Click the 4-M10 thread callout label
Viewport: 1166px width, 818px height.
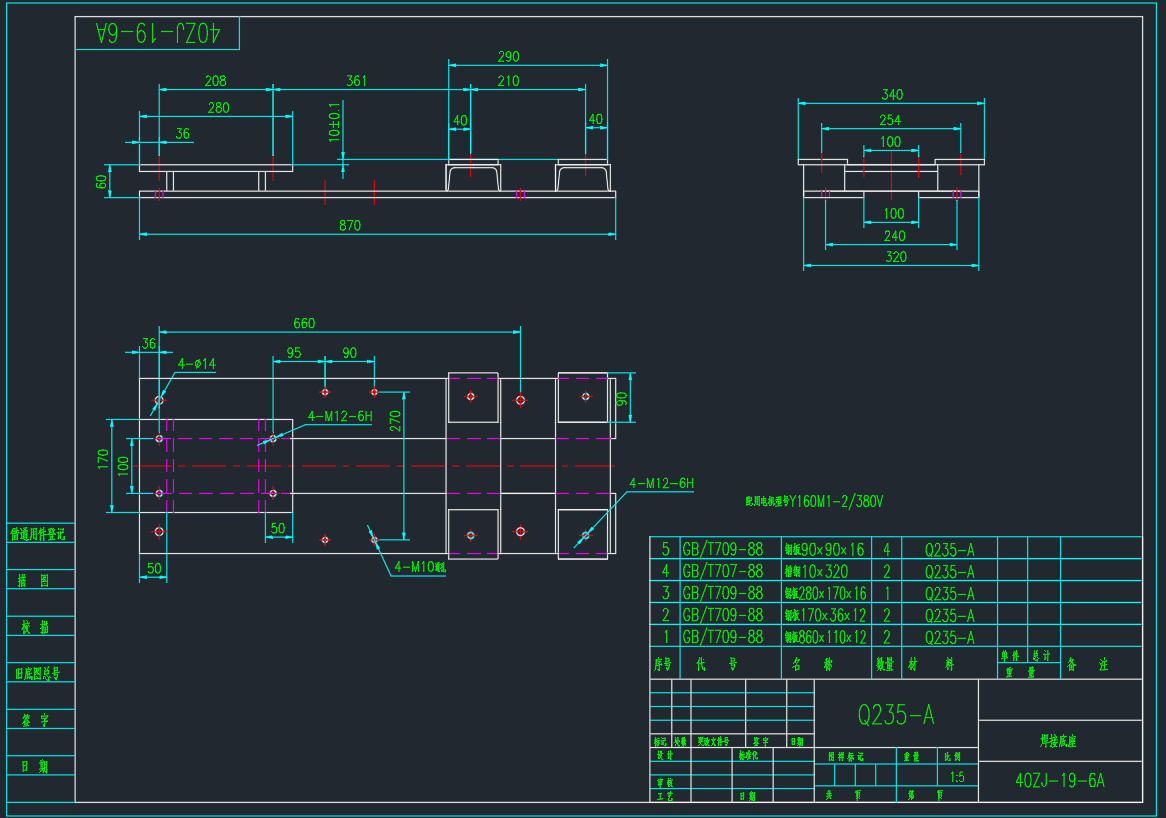click(419, 567)
